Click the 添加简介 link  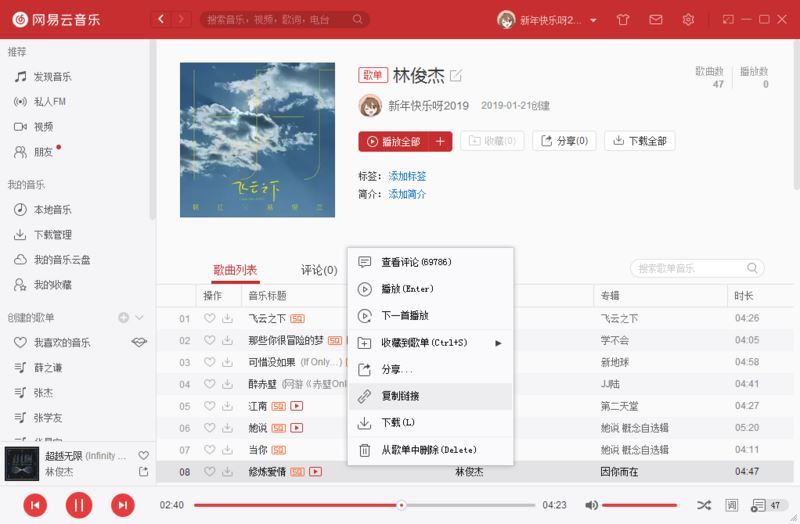(x=407, y=194)
